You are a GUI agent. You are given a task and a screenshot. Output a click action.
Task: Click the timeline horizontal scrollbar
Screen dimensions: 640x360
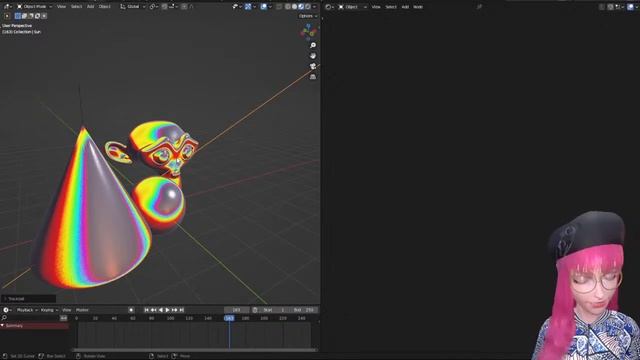pos(194,350)
